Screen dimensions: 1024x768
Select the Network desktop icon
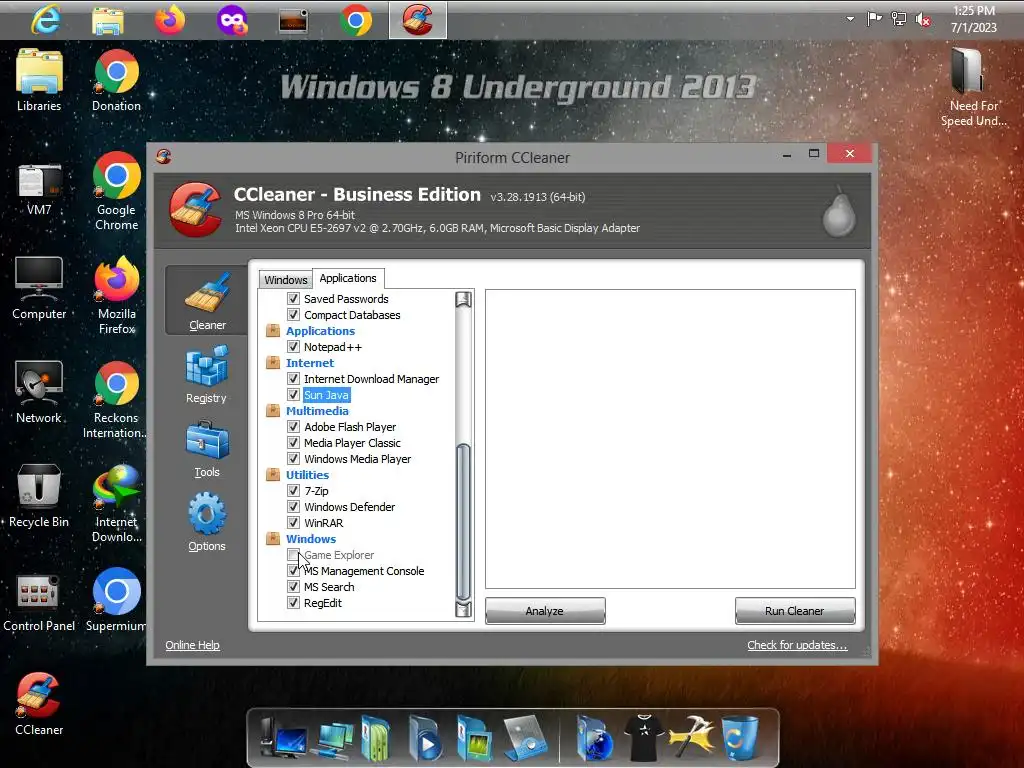click(39, 392)
